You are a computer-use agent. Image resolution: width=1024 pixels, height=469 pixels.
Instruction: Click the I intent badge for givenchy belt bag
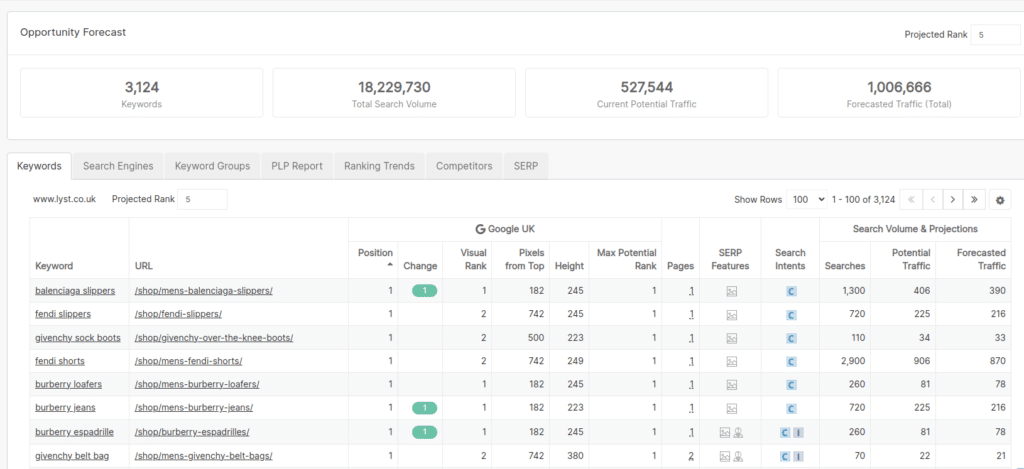(x=798, y=456)
